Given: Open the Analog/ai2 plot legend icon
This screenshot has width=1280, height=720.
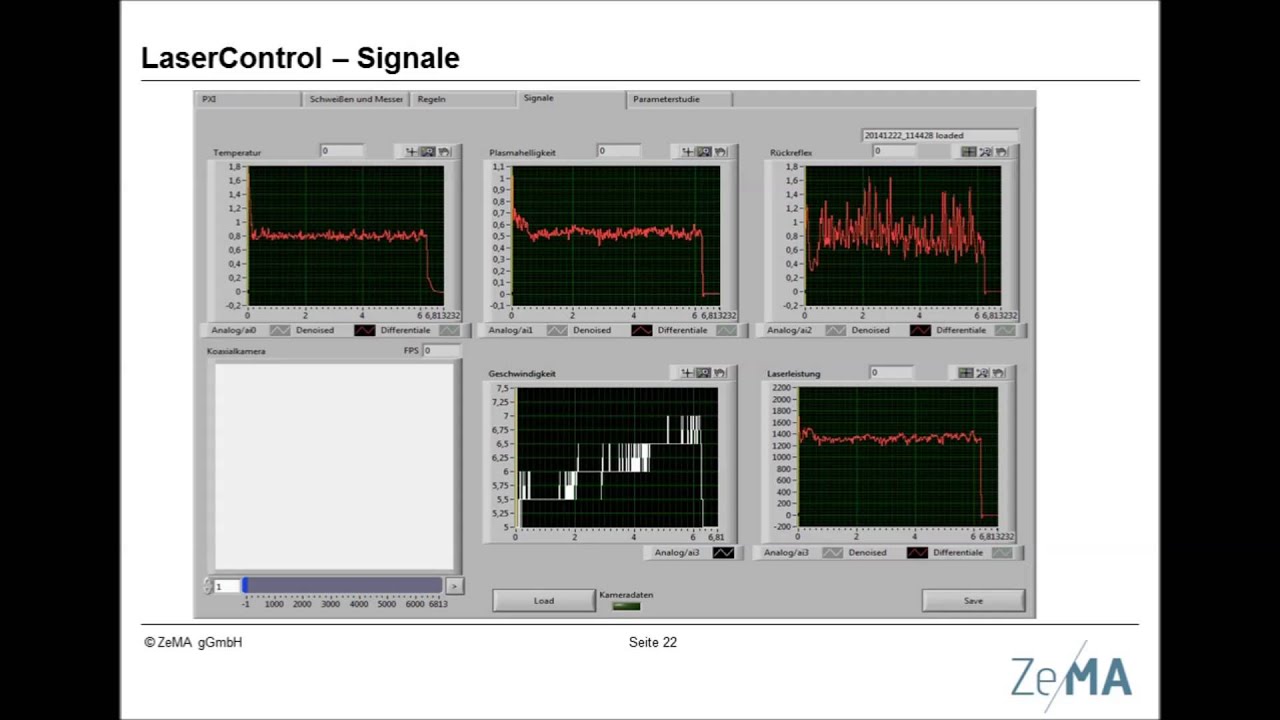Looking at the screenshot, I should [x=835, y=330].
